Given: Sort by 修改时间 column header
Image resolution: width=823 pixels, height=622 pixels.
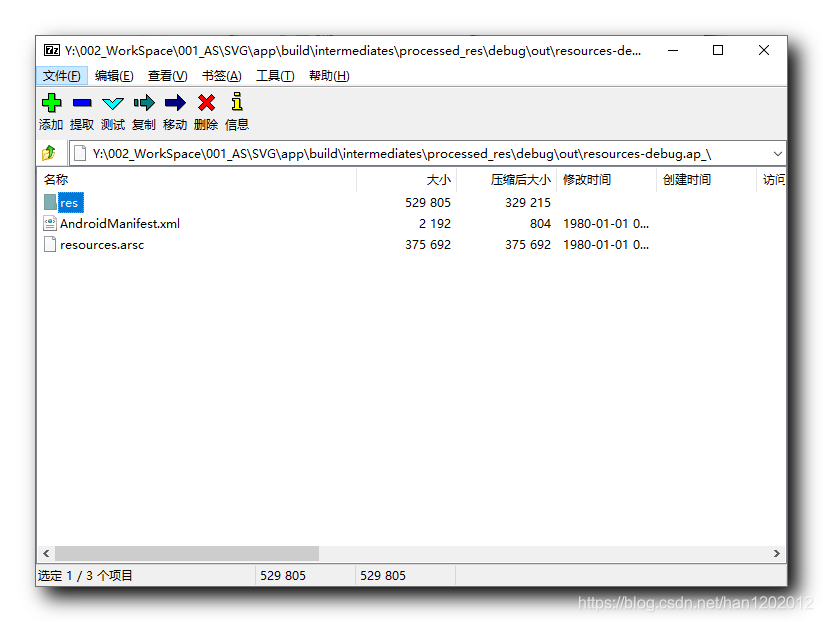Looking at the screenshot, I should tap(607, 180).
